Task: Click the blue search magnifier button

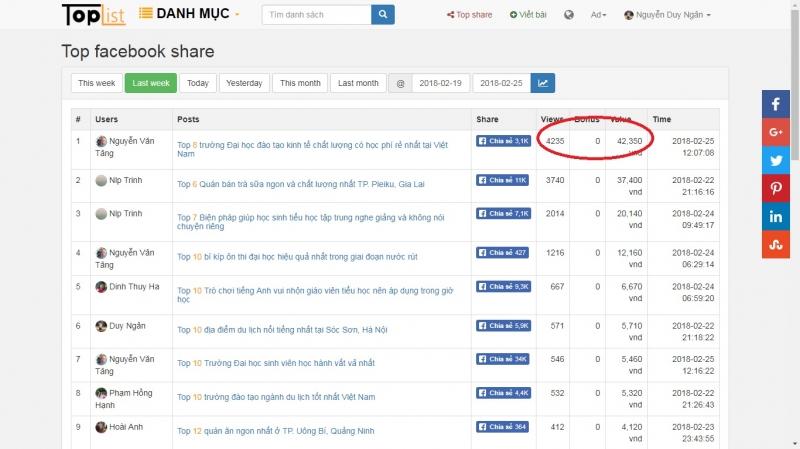Action: [x=382, y=15]
